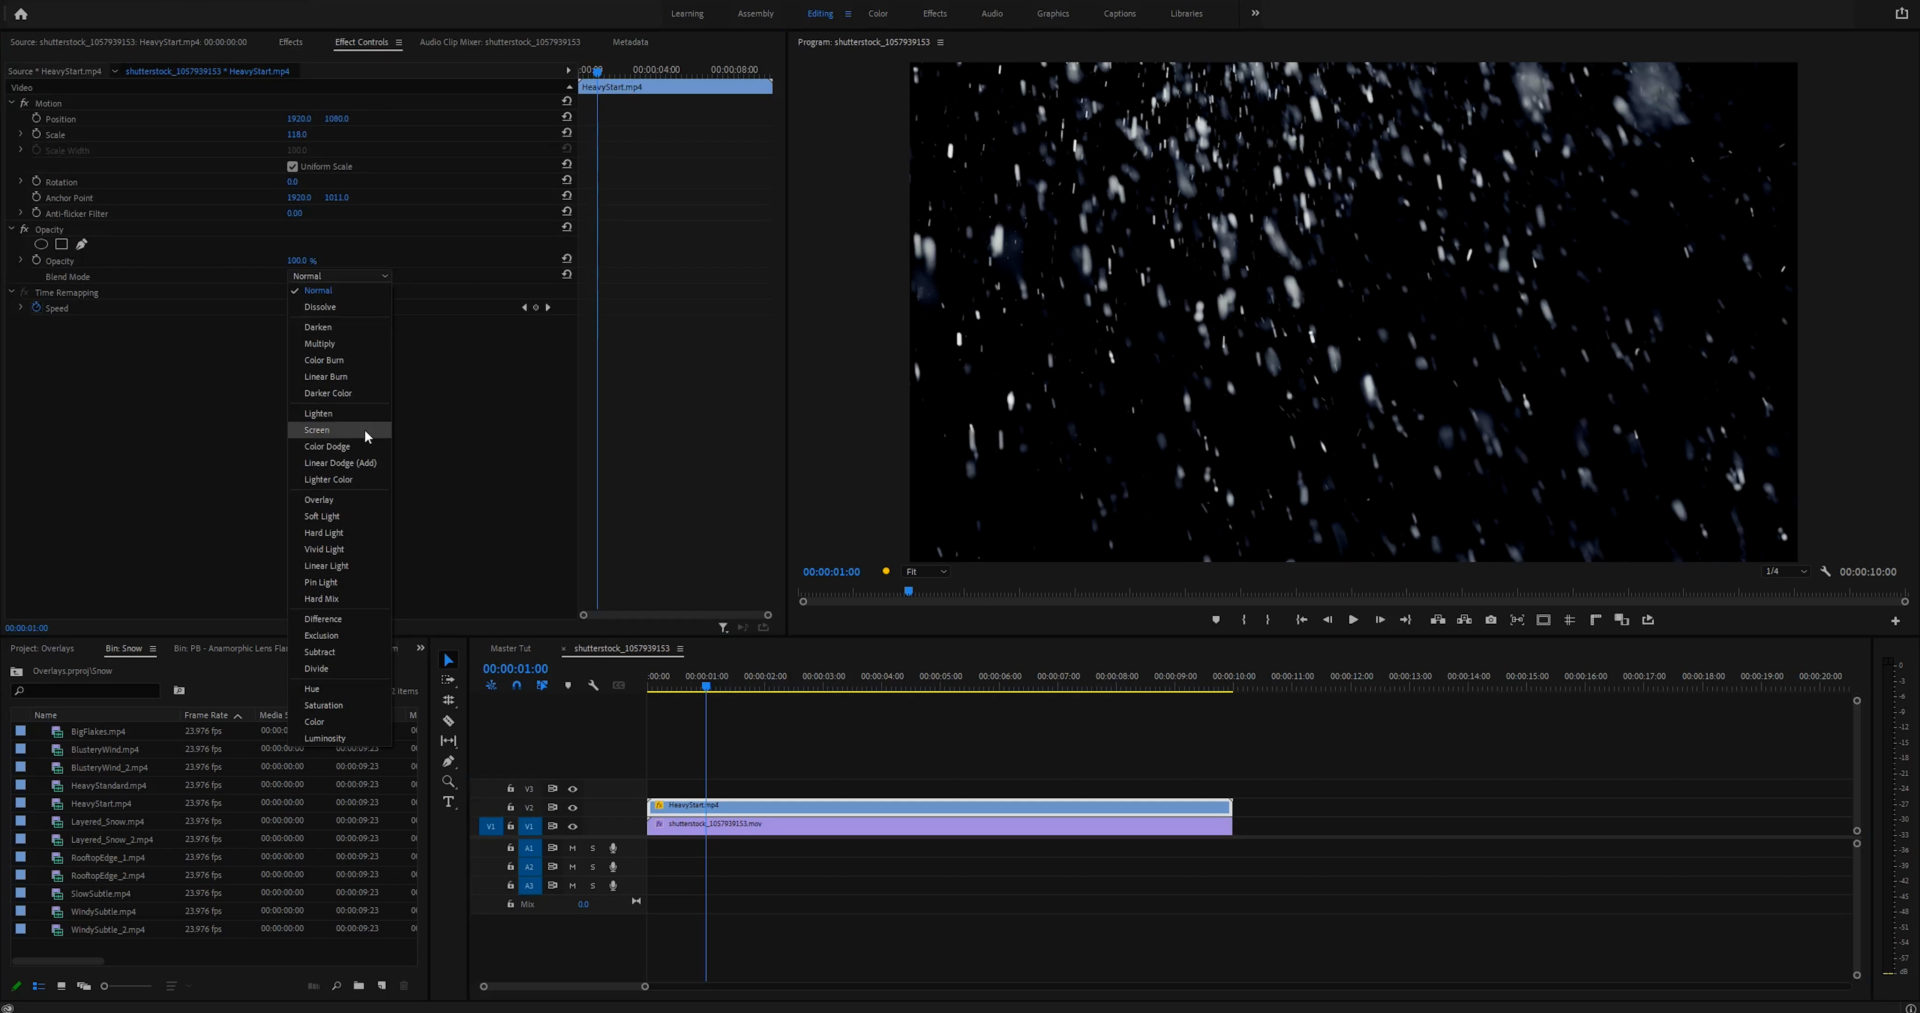This screenshot has width=1920, height=1013.
Task: Open BigFlakes.mp4 in the Snow bin
Action: [x=98, y=732]
